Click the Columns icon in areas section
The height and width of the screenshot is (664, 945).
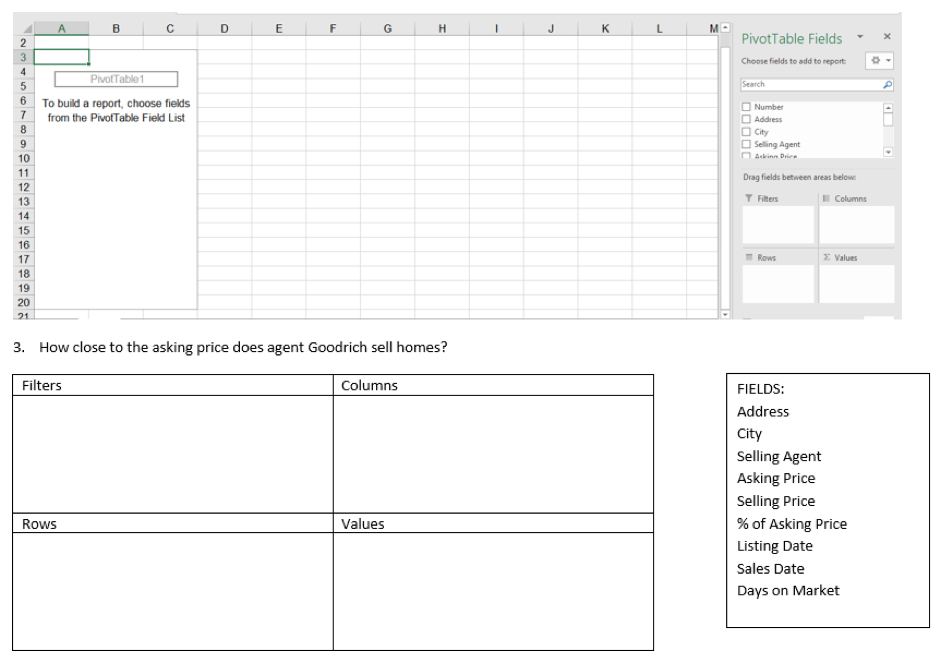pos(826,197)
